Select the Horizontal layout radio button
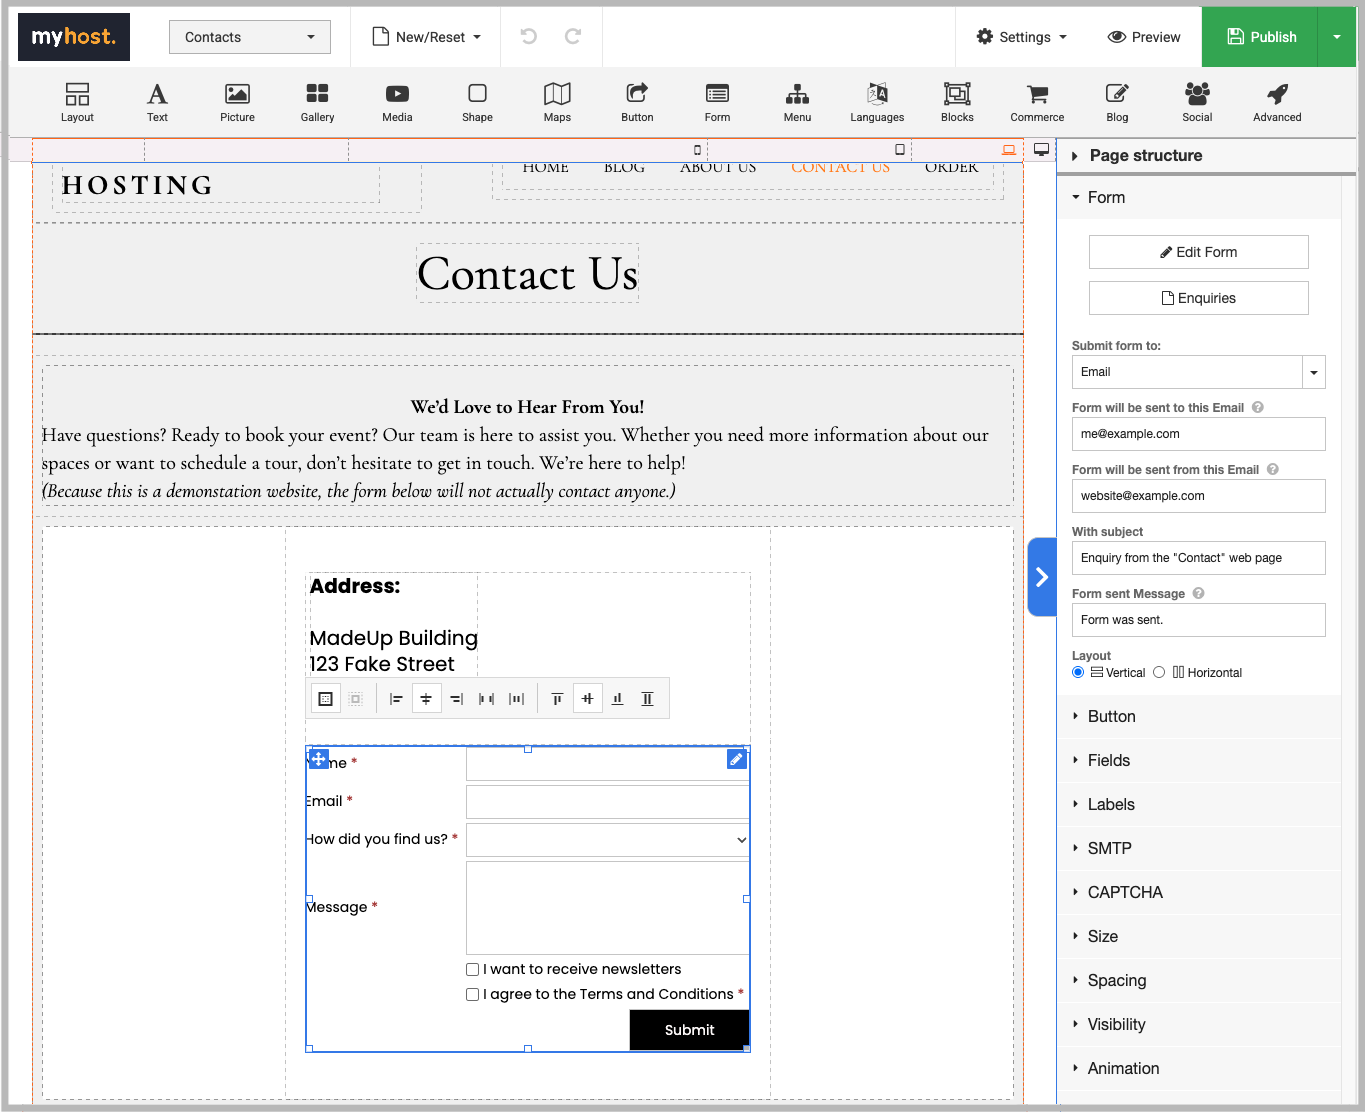Screen dimensions: 1365x1112 click(1159, 672)
